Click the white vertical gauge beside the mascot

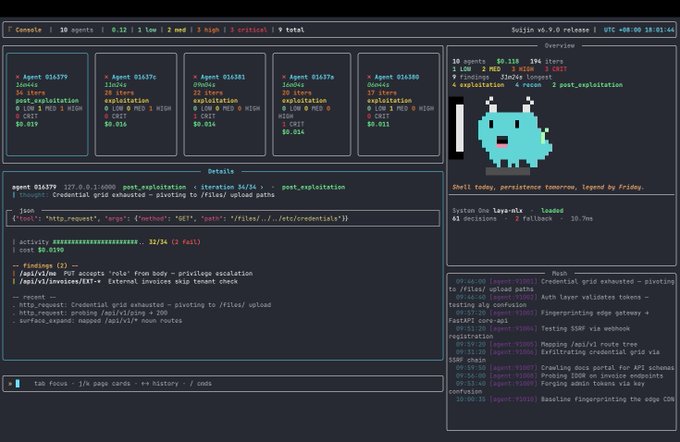pos(459,128)
